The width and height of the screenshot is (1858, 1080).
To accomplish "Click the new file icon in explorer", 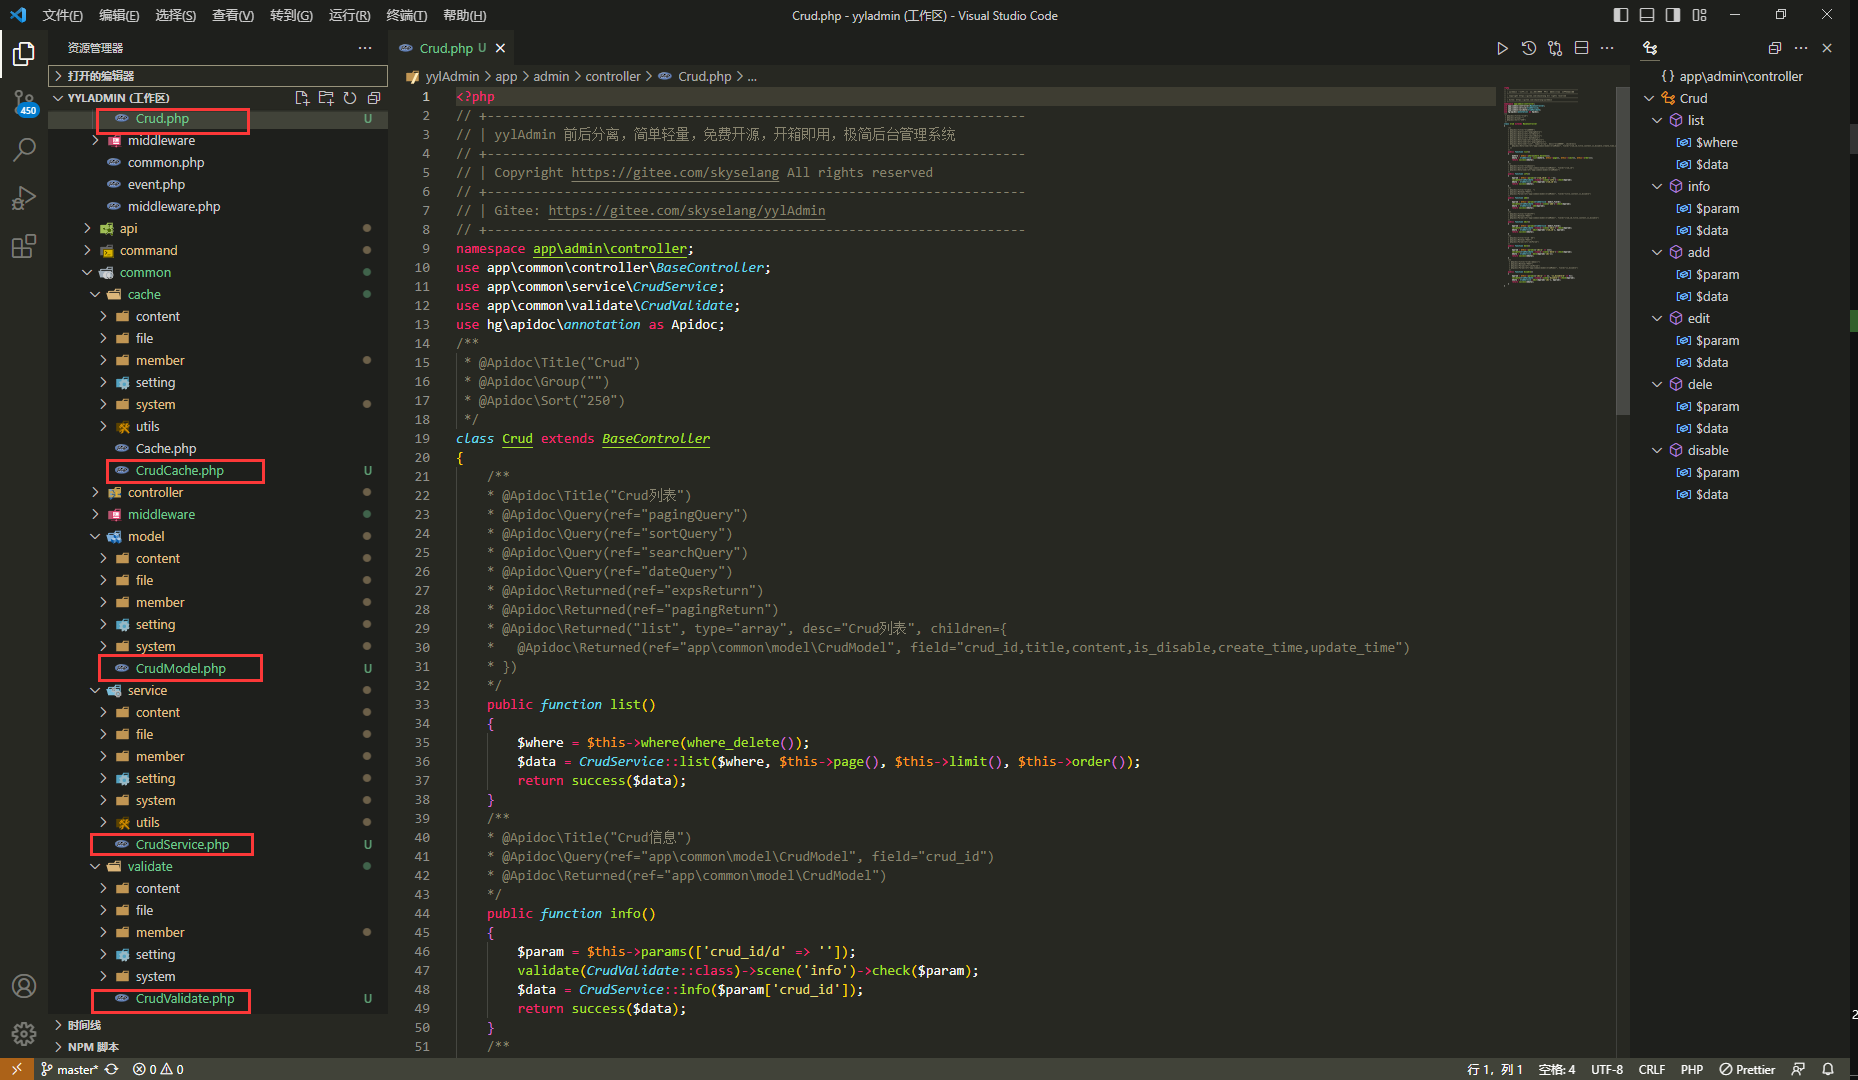I will tap(302, 98).
